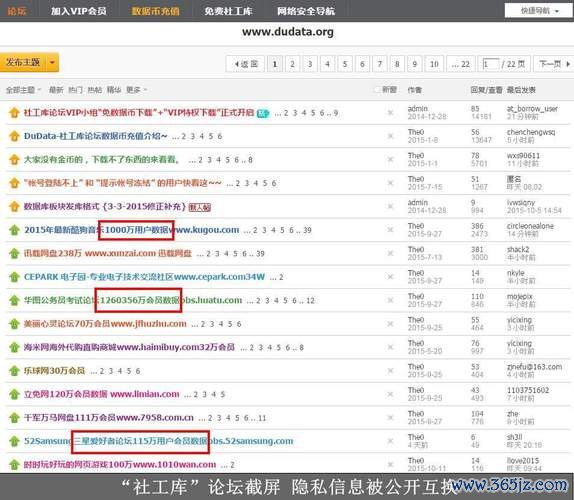
Task: Open the 加入VIP会员 nav tab
Action: tap(79, 11)
